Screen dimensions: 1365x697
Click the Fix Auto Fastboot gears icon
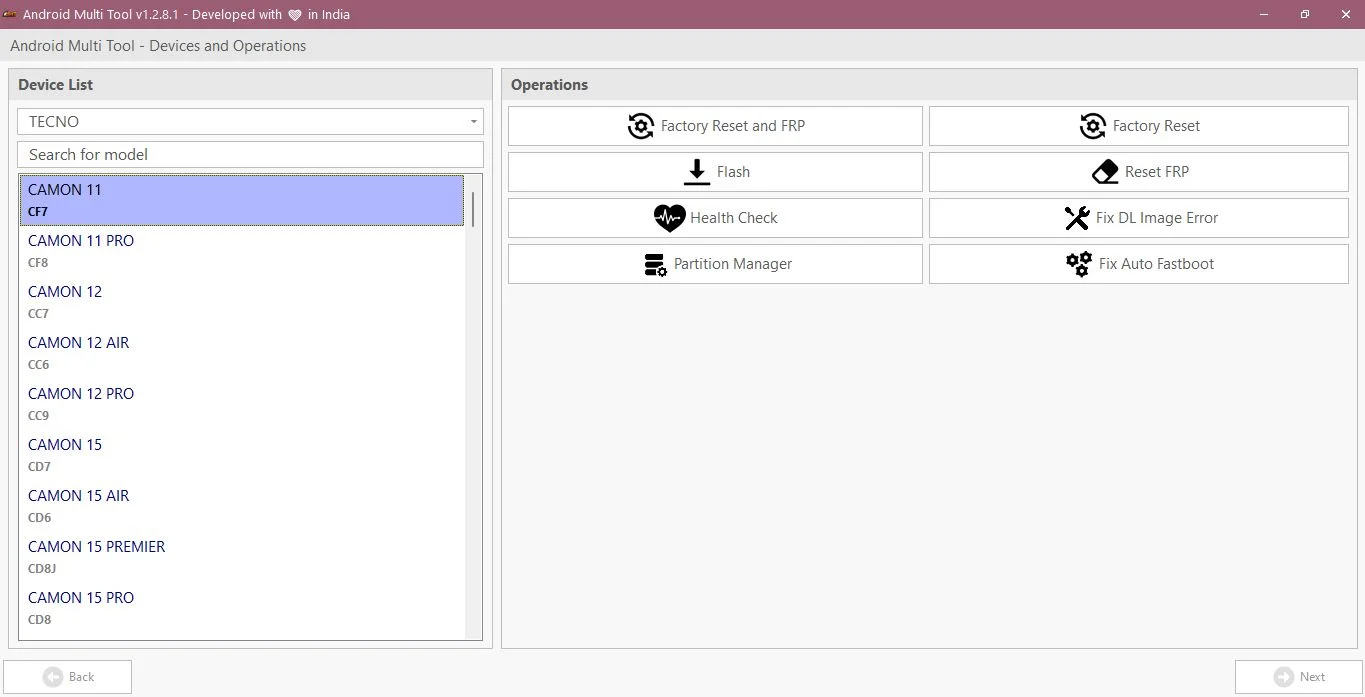point(1079,264)
